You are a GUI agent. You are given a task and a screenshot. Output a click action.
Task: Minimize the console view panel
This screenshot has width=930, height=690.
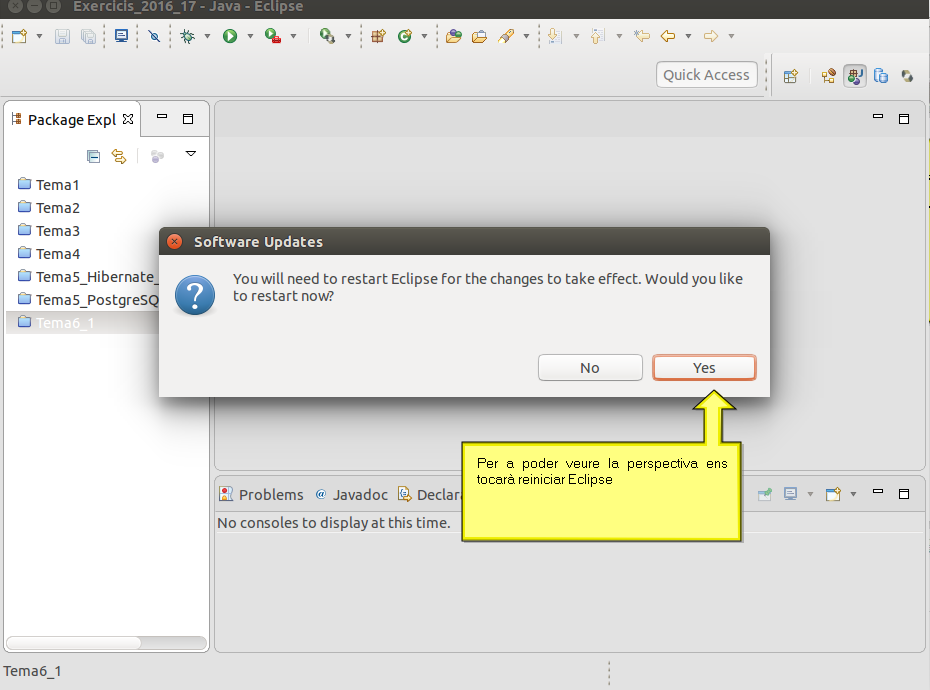878,492
